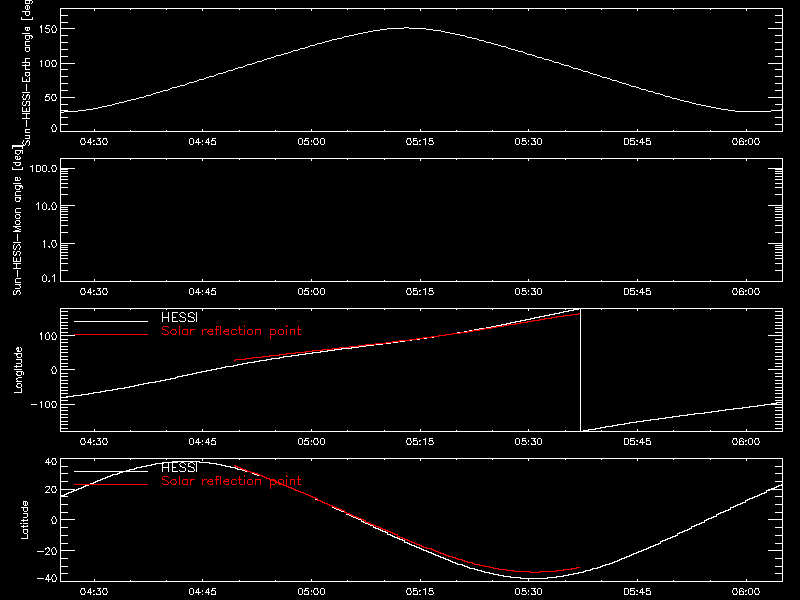Click red legend line in Latitude plot

click(x=111, y=485)
